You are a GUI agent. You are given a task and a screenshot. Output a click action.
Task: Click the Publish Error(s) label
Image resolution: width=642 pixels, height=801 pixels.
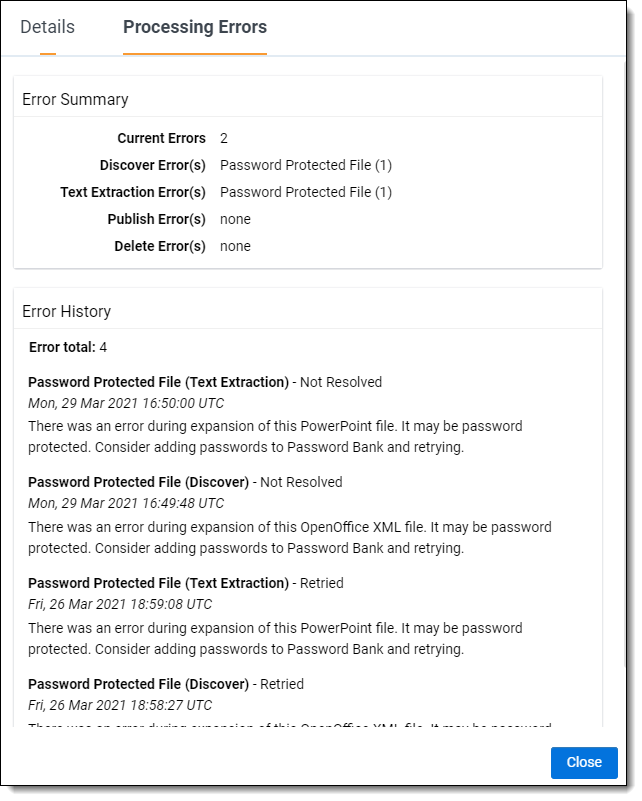(x=156, y=219)
